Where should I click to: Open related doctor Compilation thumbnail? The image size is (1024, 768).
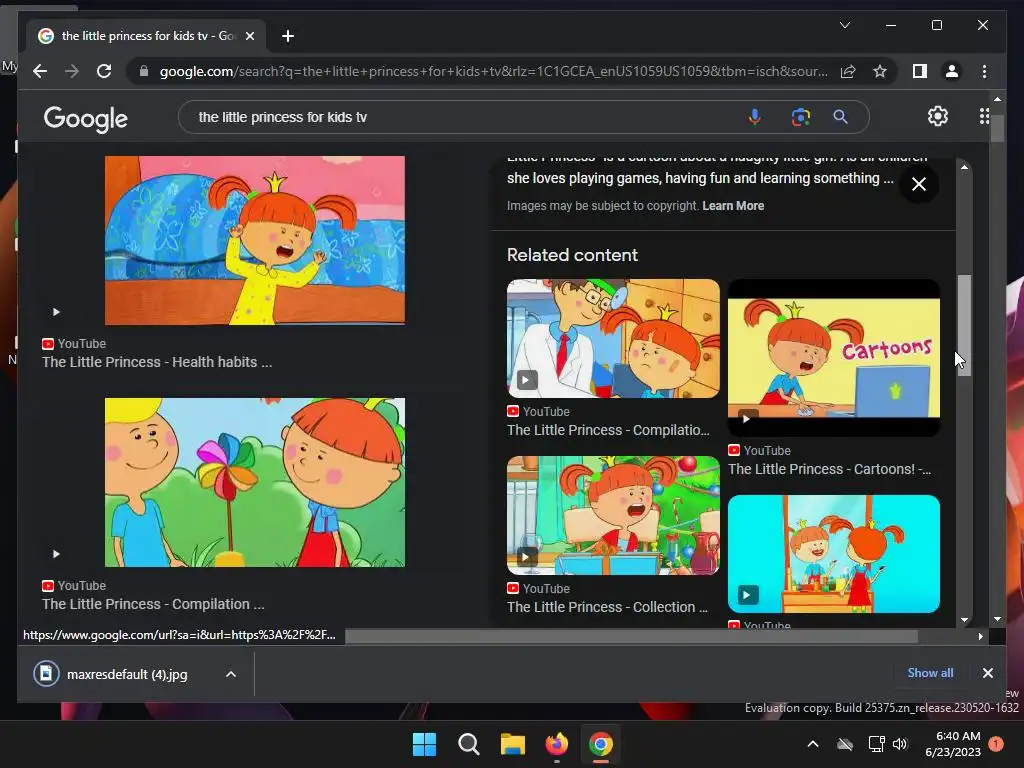pyautogui.click(x=613, y=338)
